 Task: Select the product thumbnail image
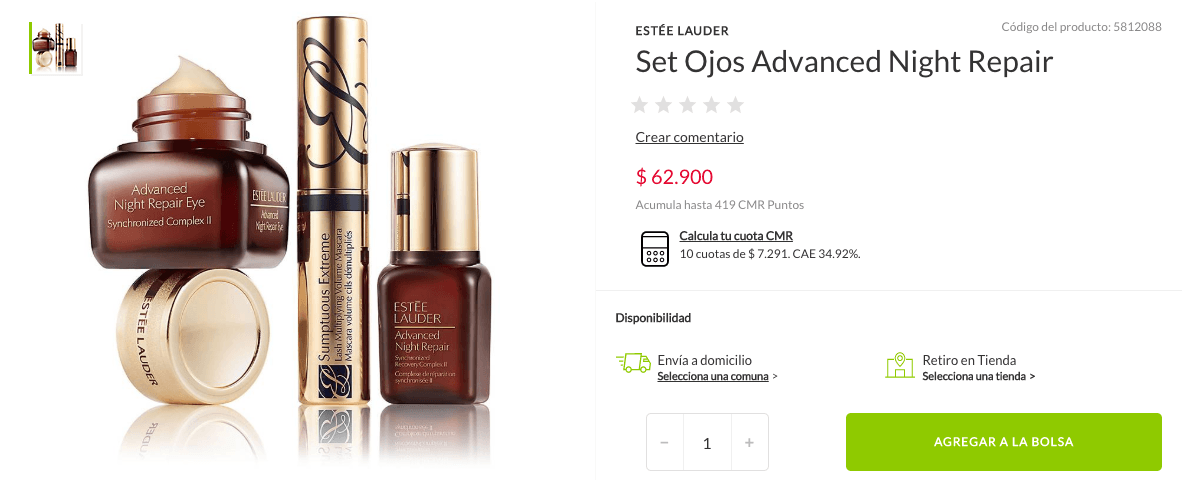(57, 48)
